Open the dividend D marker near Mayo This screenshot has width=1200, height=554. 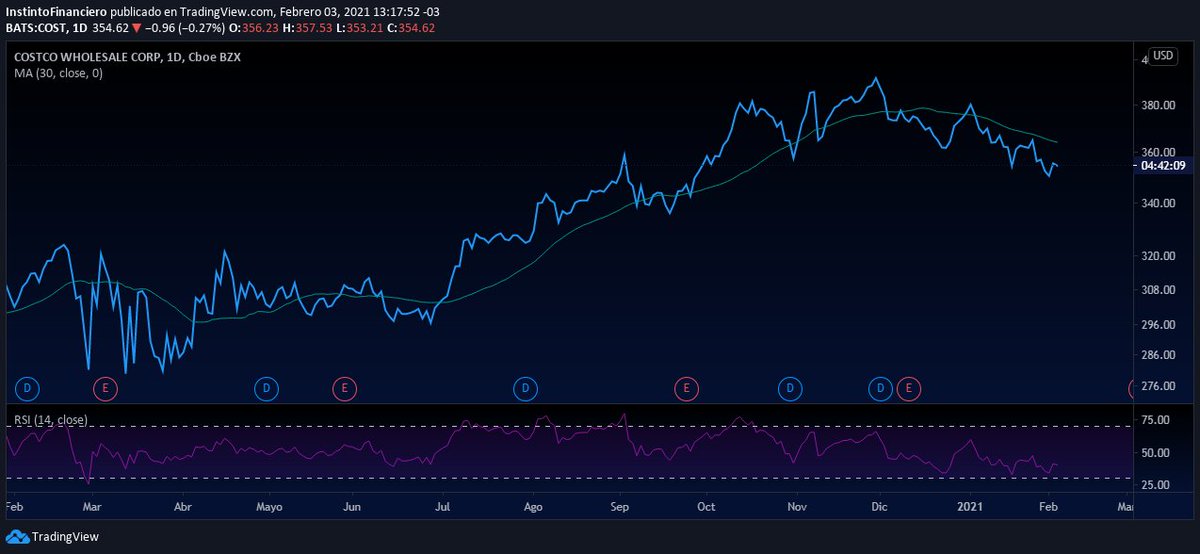[266, 387]
